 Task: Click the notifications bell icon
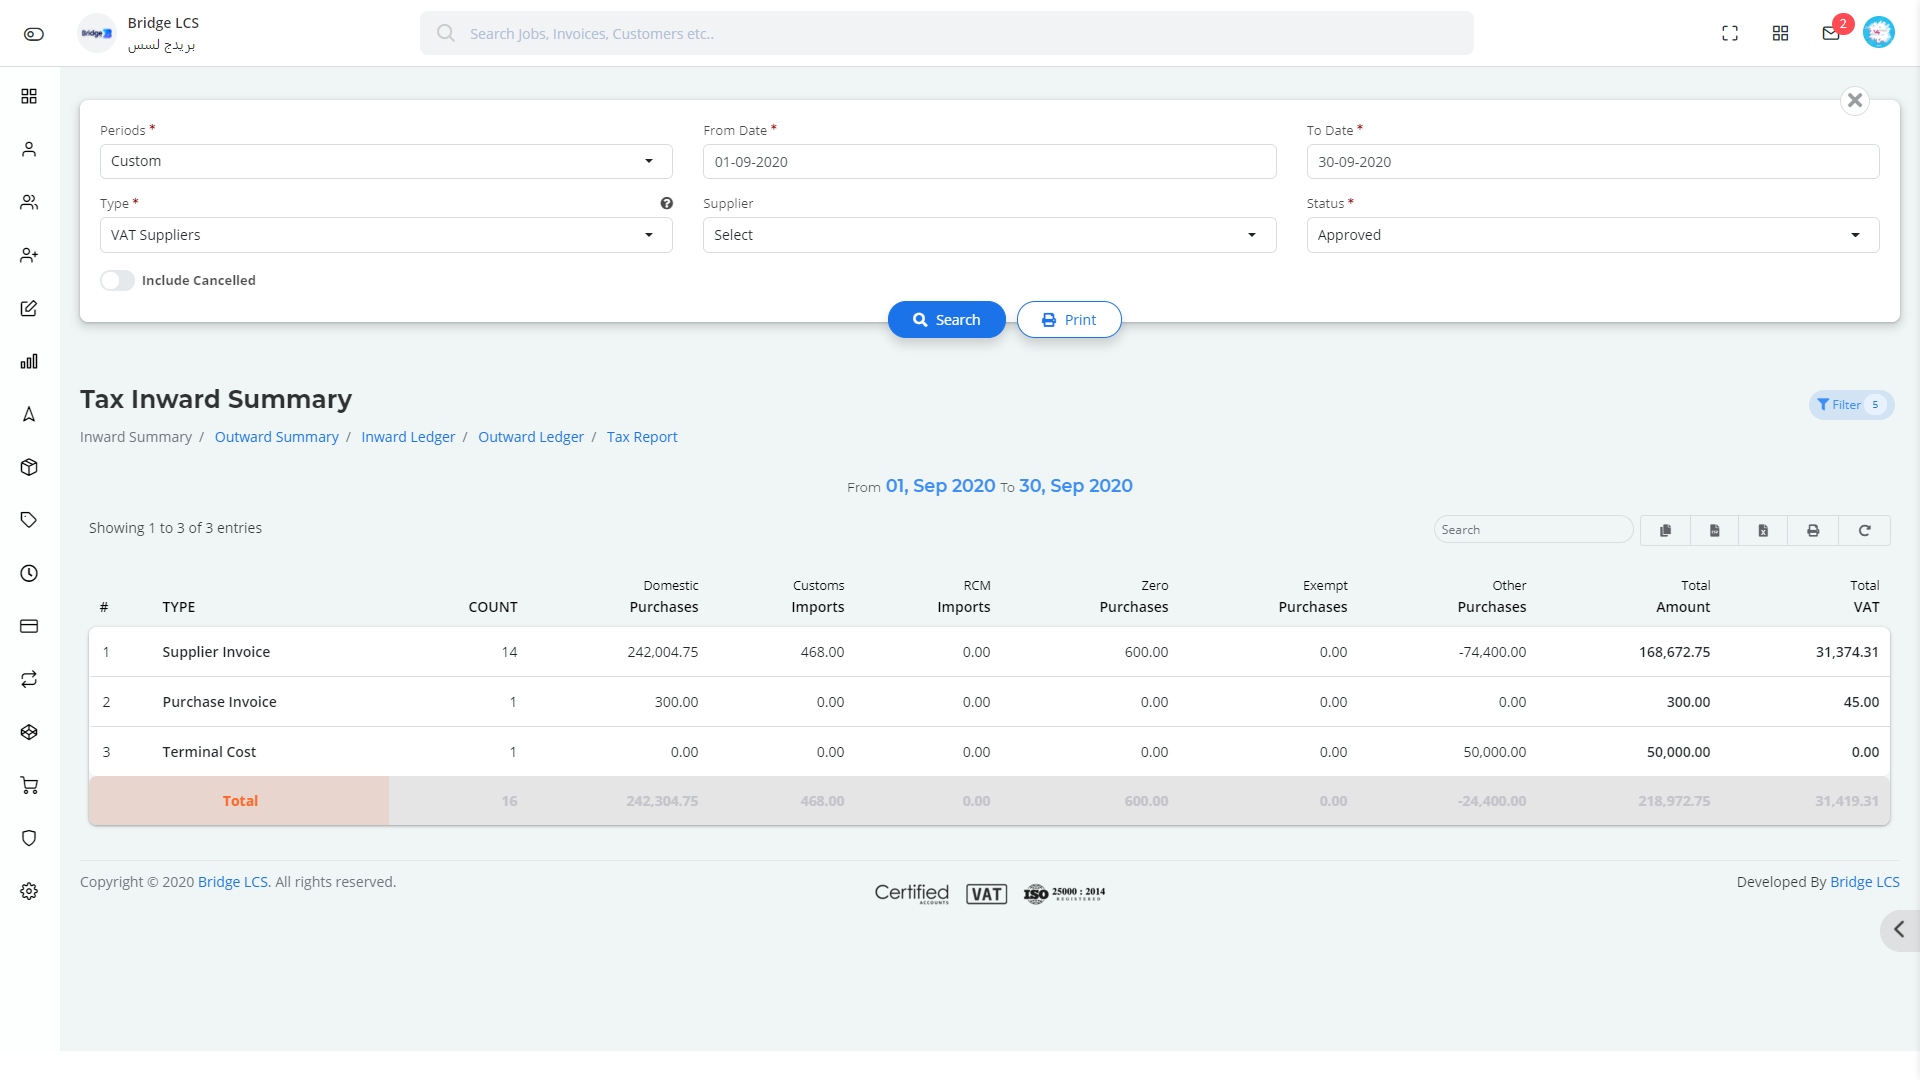pyautogui.click(x=1830, y=32)
